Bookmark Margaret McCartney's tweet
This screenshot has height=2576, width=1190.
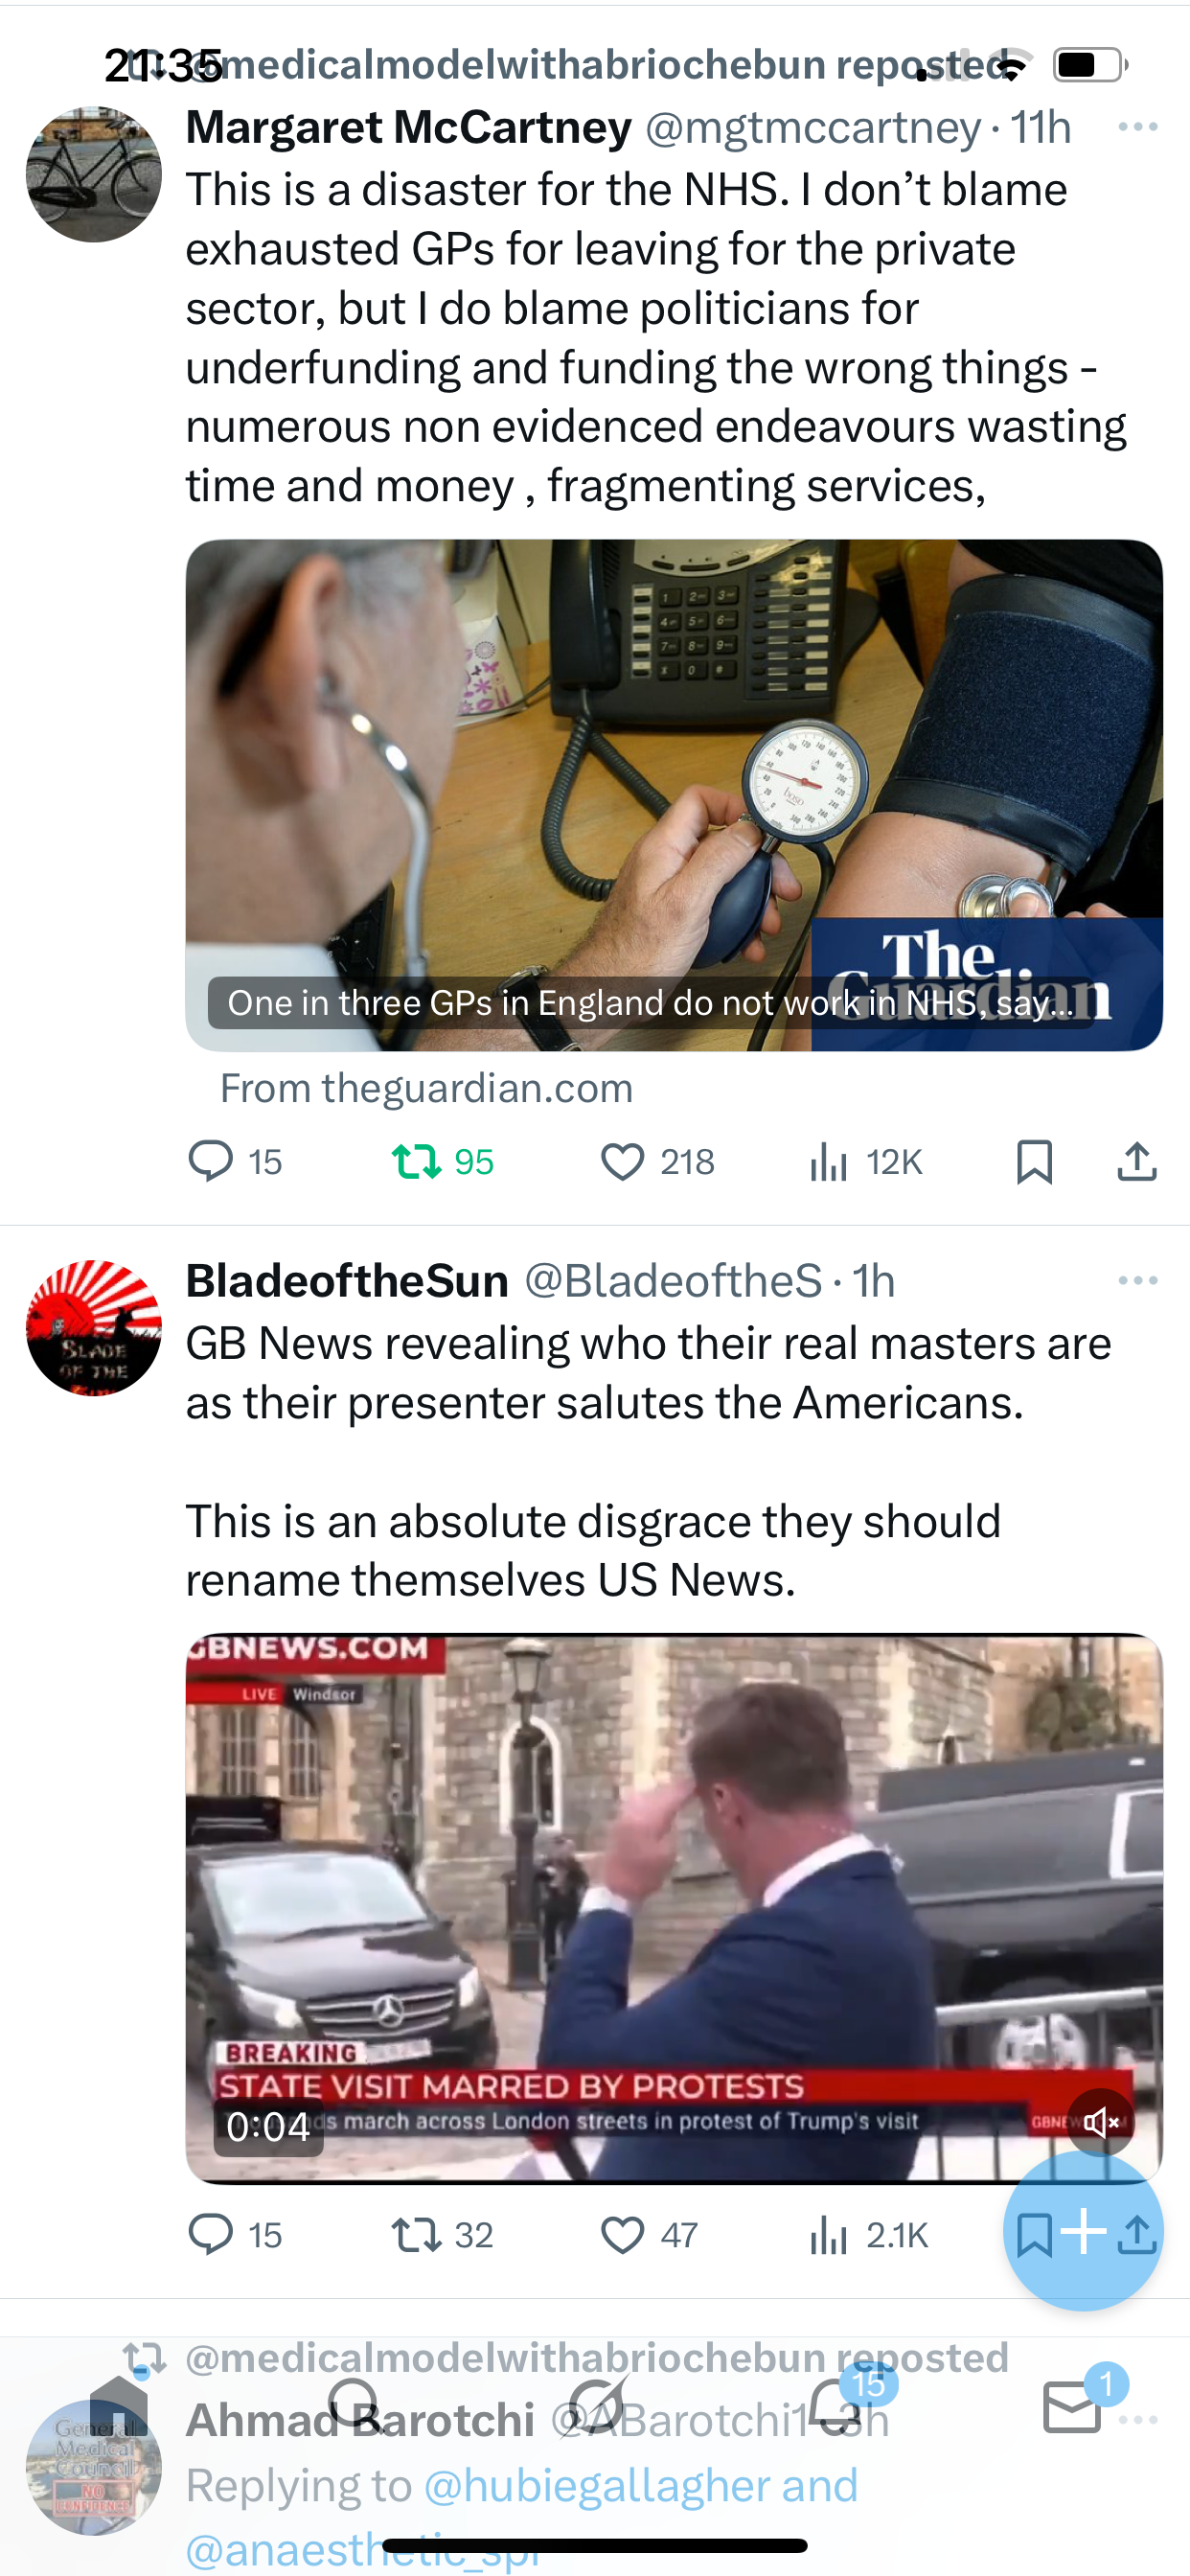pos(1034,1162)
